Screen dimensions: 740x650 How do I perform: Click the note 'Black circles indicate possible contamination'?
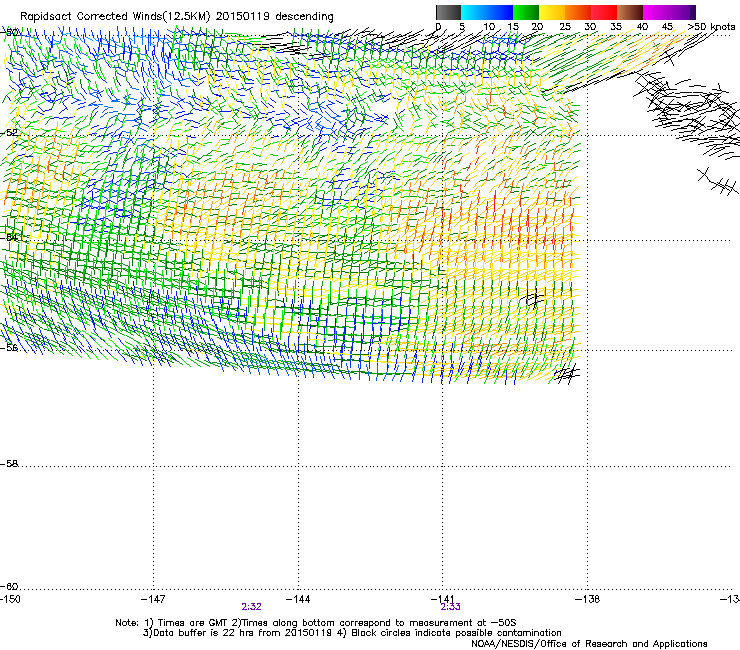pos(456,633)
